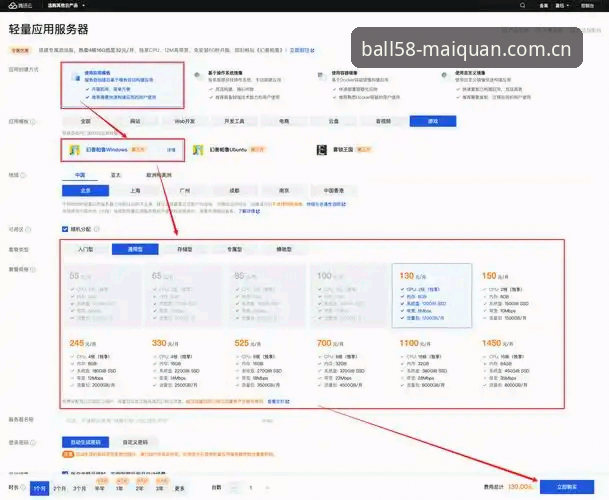Select the 通用型 package type tab
Viewport: 609px width, 500px height.
coord(135,249)
